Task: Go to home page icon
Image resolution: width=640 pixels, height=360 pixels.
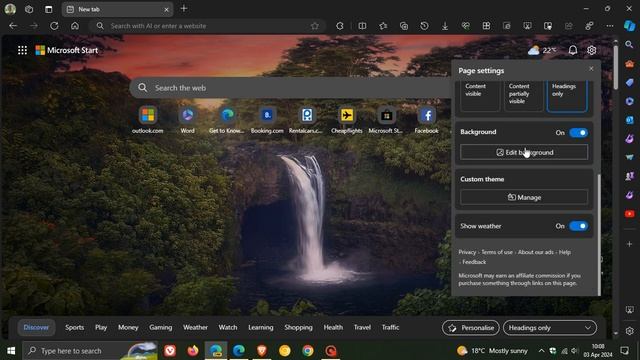Action: [75, 26]
